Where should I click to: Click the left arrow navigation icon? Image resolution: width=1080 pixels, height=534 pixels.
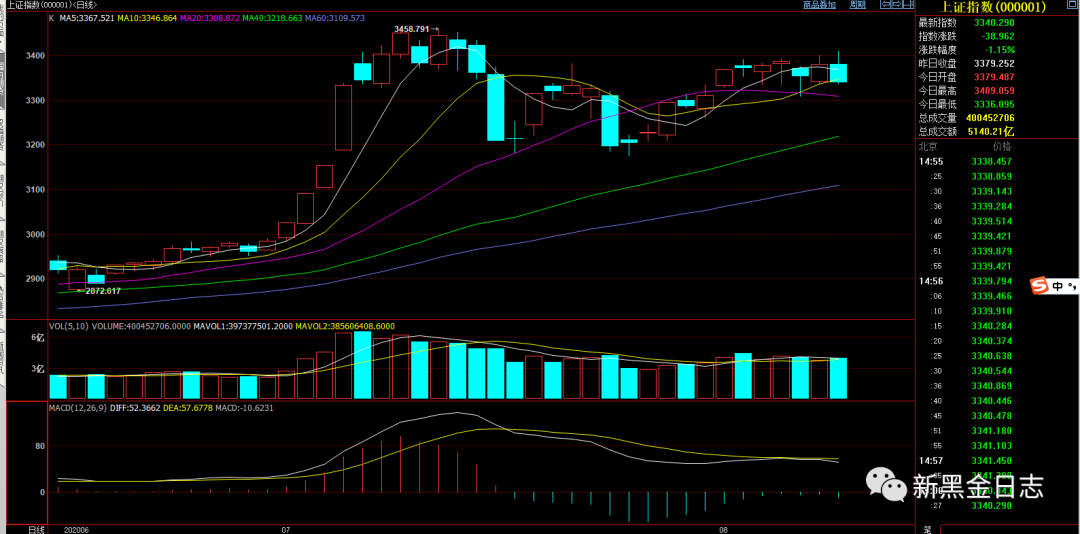886,4
